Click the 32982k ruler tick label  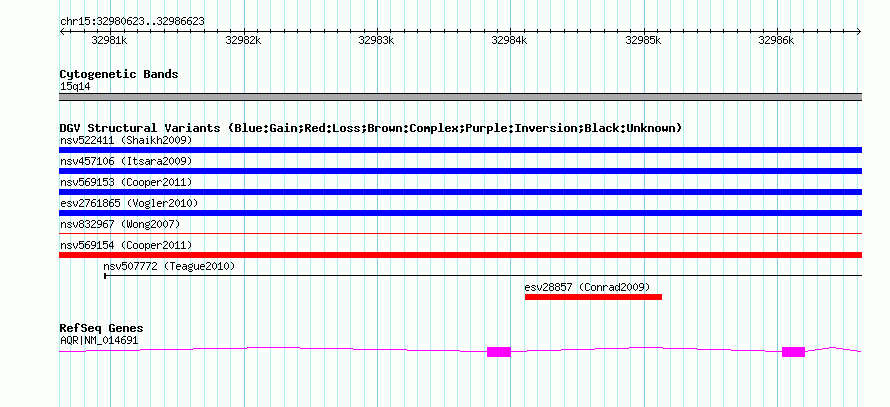tap(243, 40)
